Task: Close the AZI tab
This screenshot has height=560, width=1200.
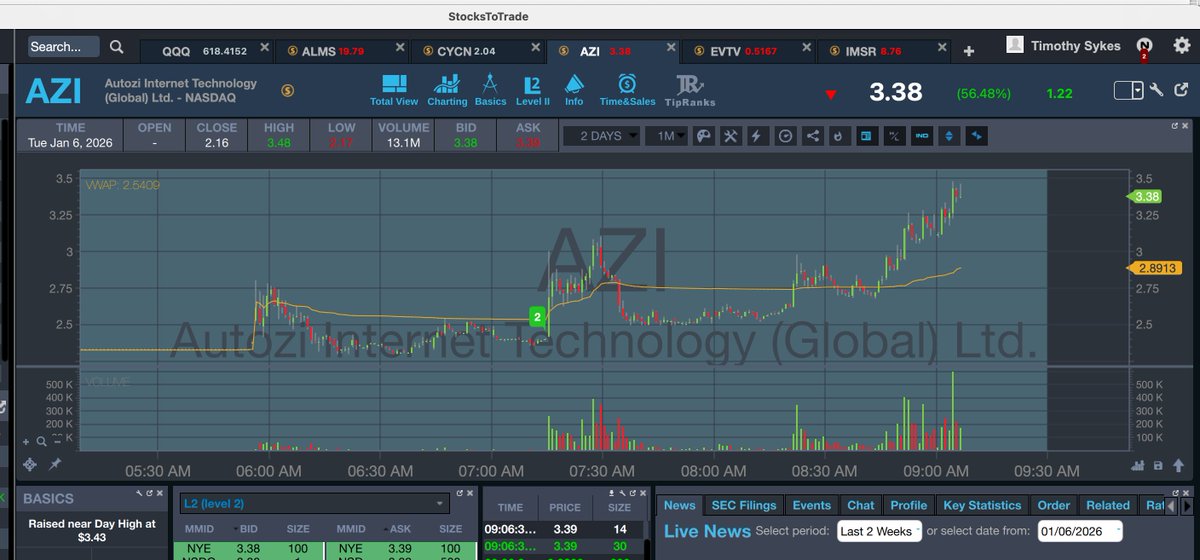Action: coord(671,47)
